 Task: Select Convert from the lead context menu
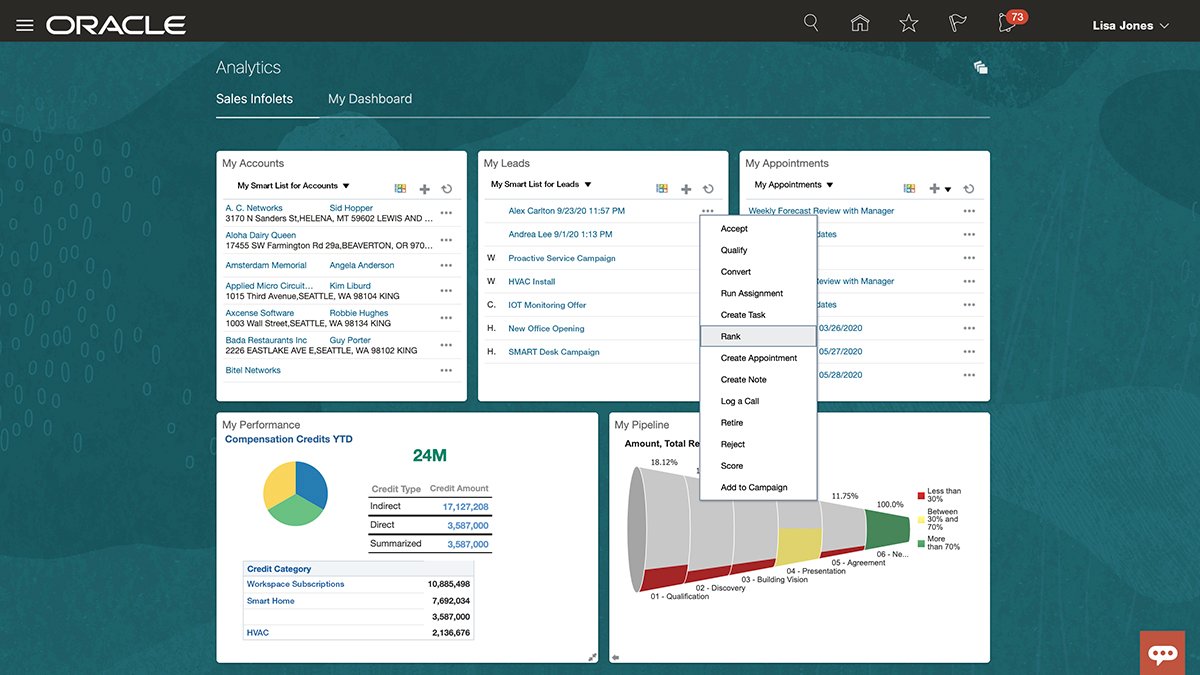(x=736, y=271)
